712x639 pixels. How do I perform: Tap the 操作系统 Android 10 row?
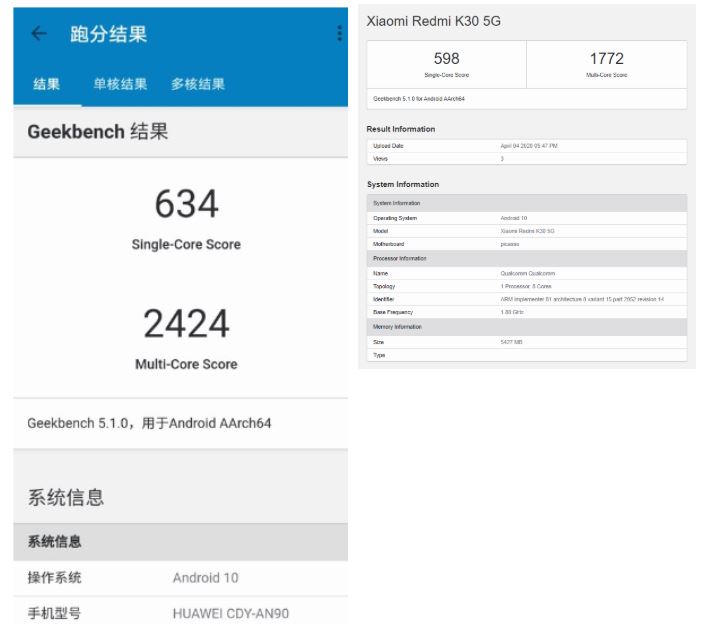point(180,577)
